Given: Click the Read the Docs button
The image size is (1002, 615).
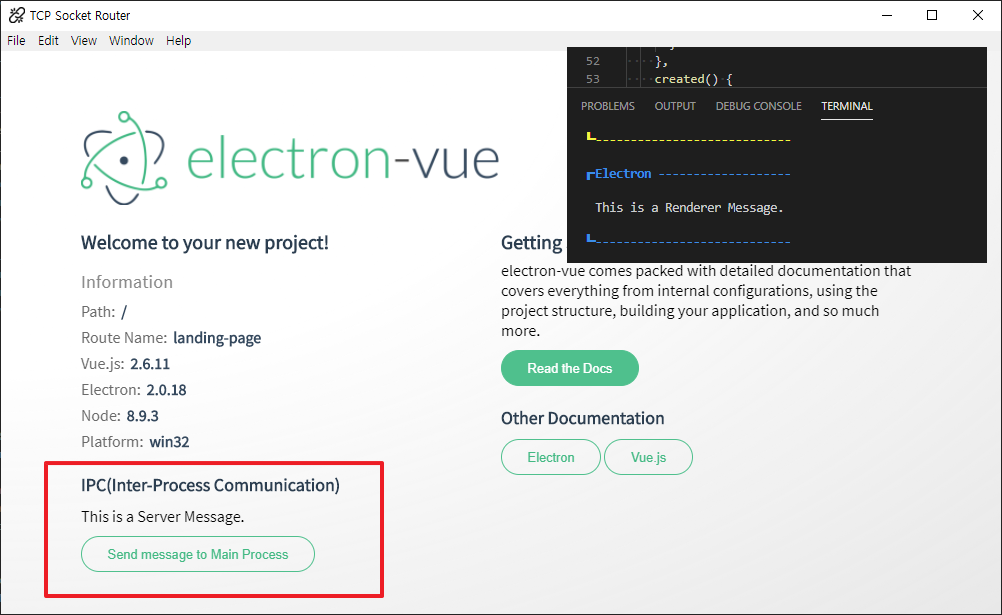Looking at the screenshot, I should point(569,368).
